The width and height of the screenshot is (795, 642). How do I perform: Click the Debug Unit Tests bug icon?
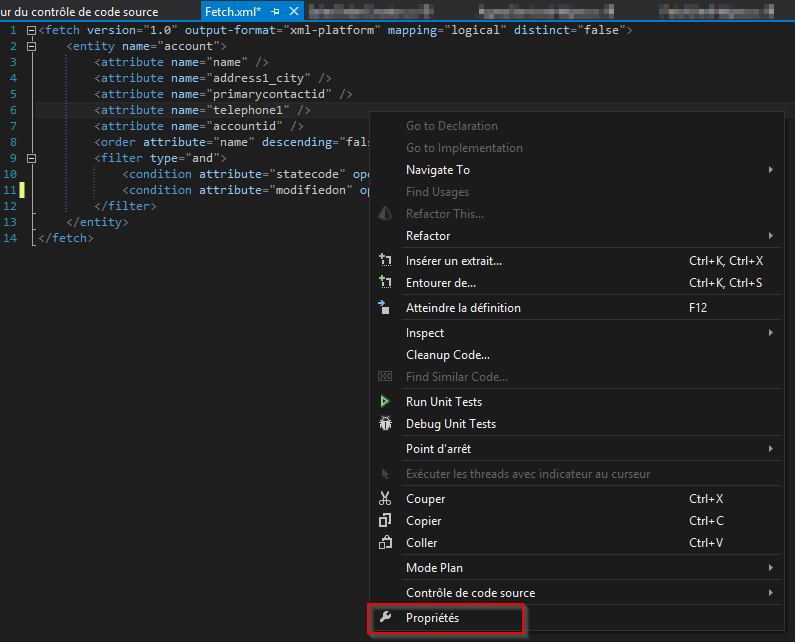coord(385,423)
